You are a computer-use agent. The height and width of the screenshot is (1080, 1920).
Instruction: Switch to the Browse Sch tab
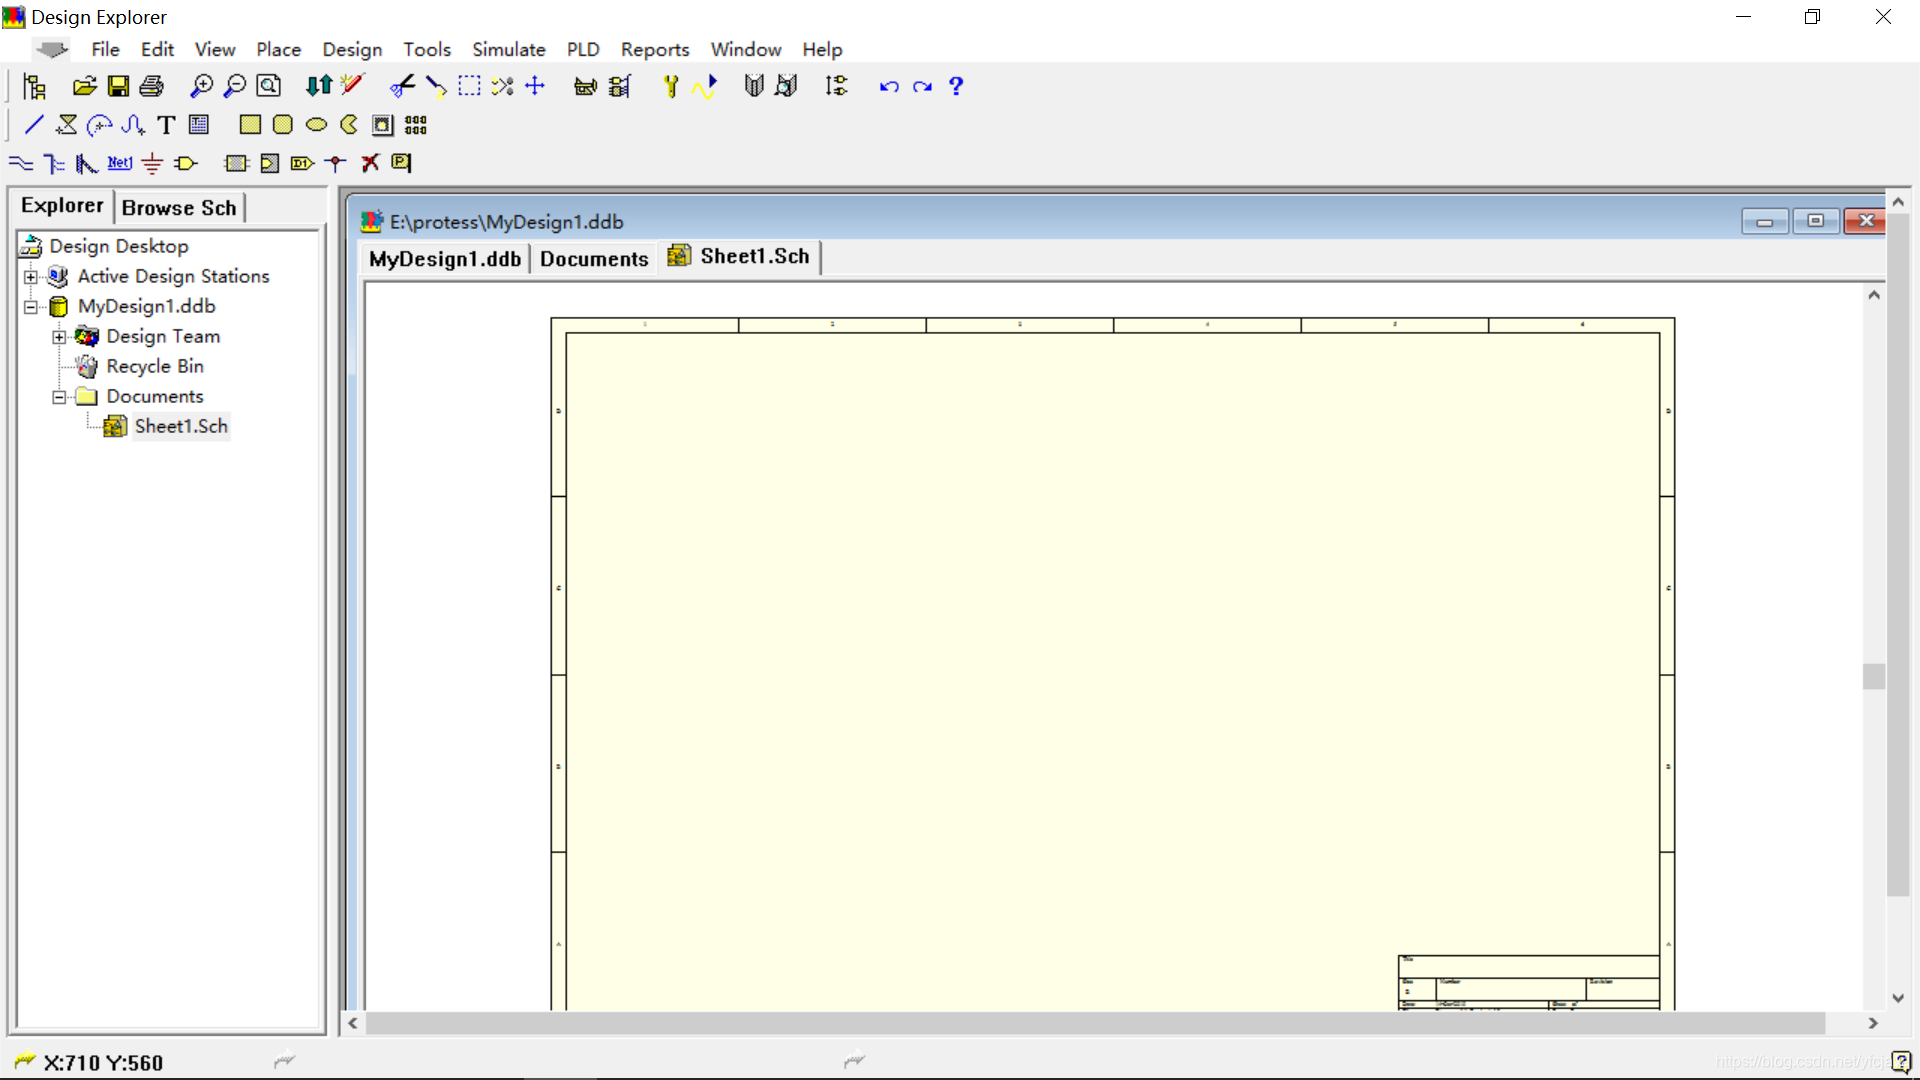coord(179,208)
